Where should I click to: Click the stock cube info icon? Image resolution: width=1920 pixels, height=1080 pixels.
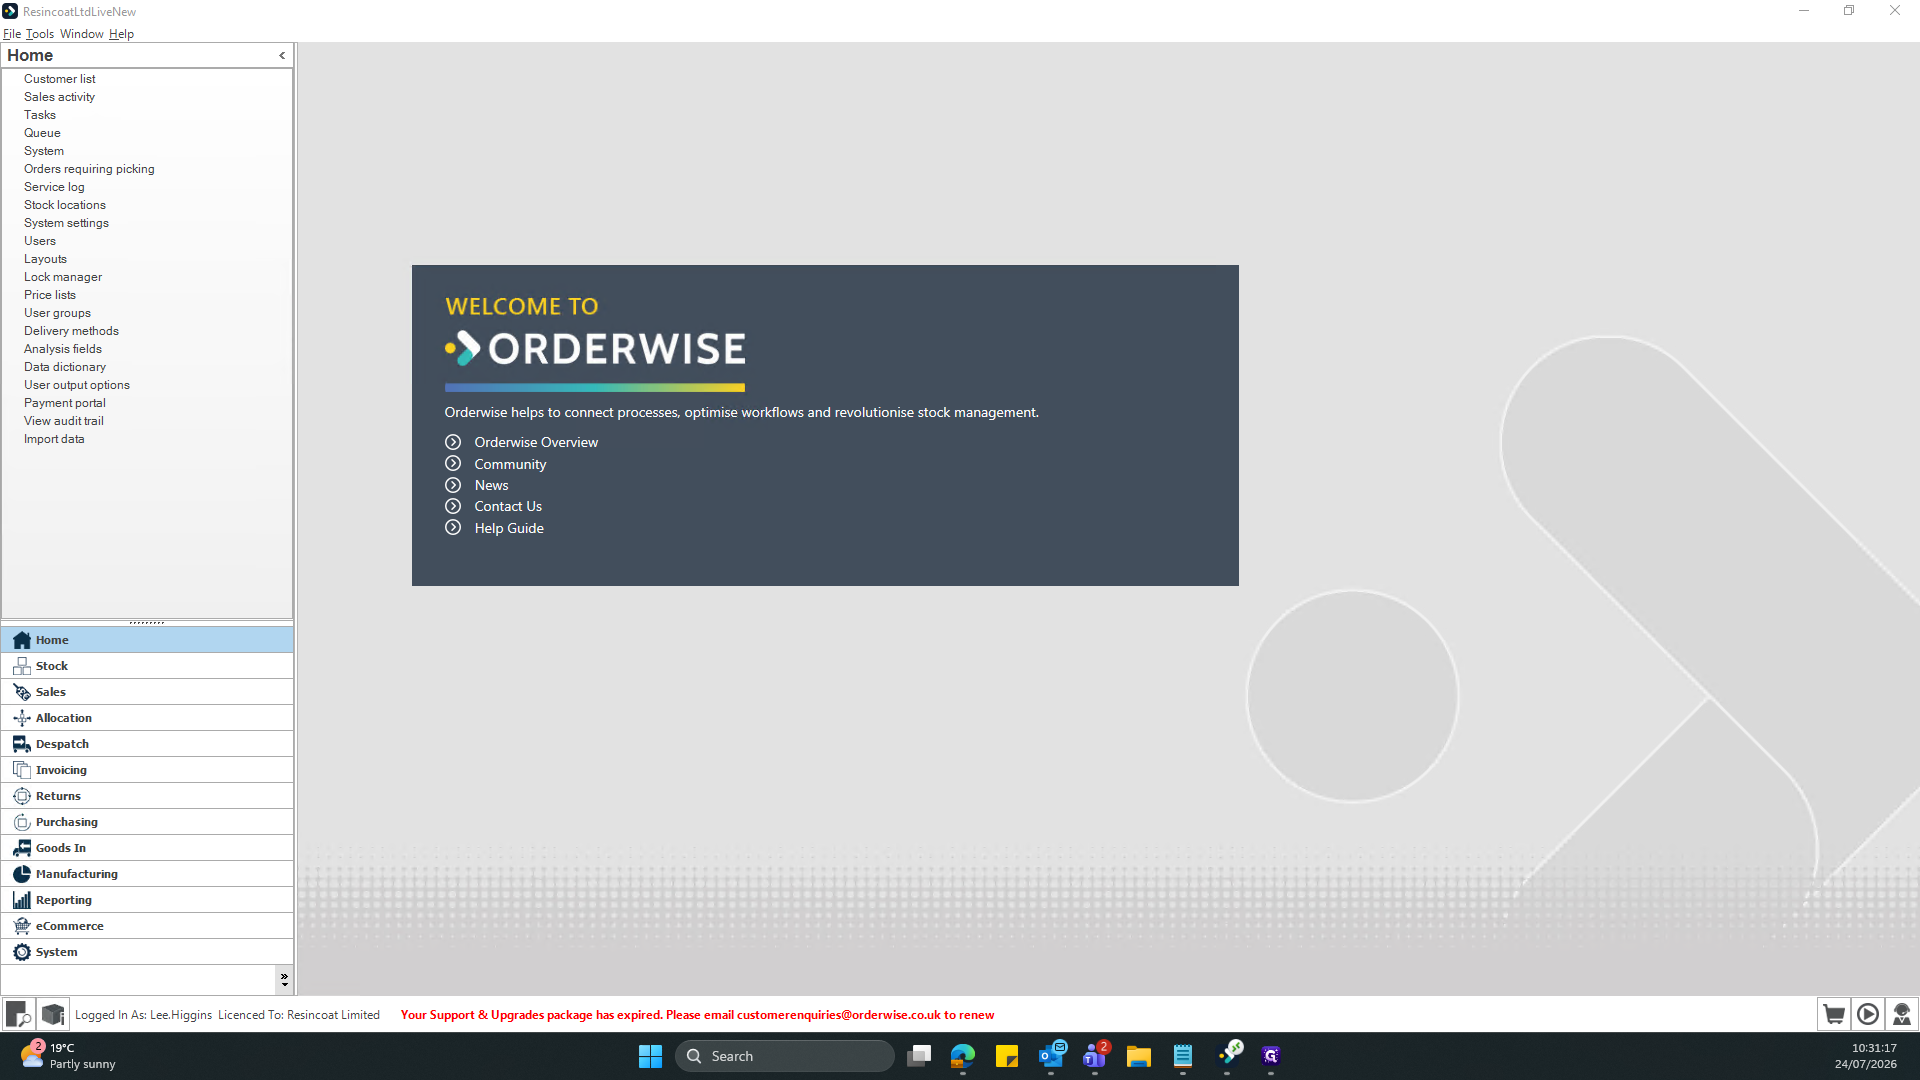pos(53,1014)
